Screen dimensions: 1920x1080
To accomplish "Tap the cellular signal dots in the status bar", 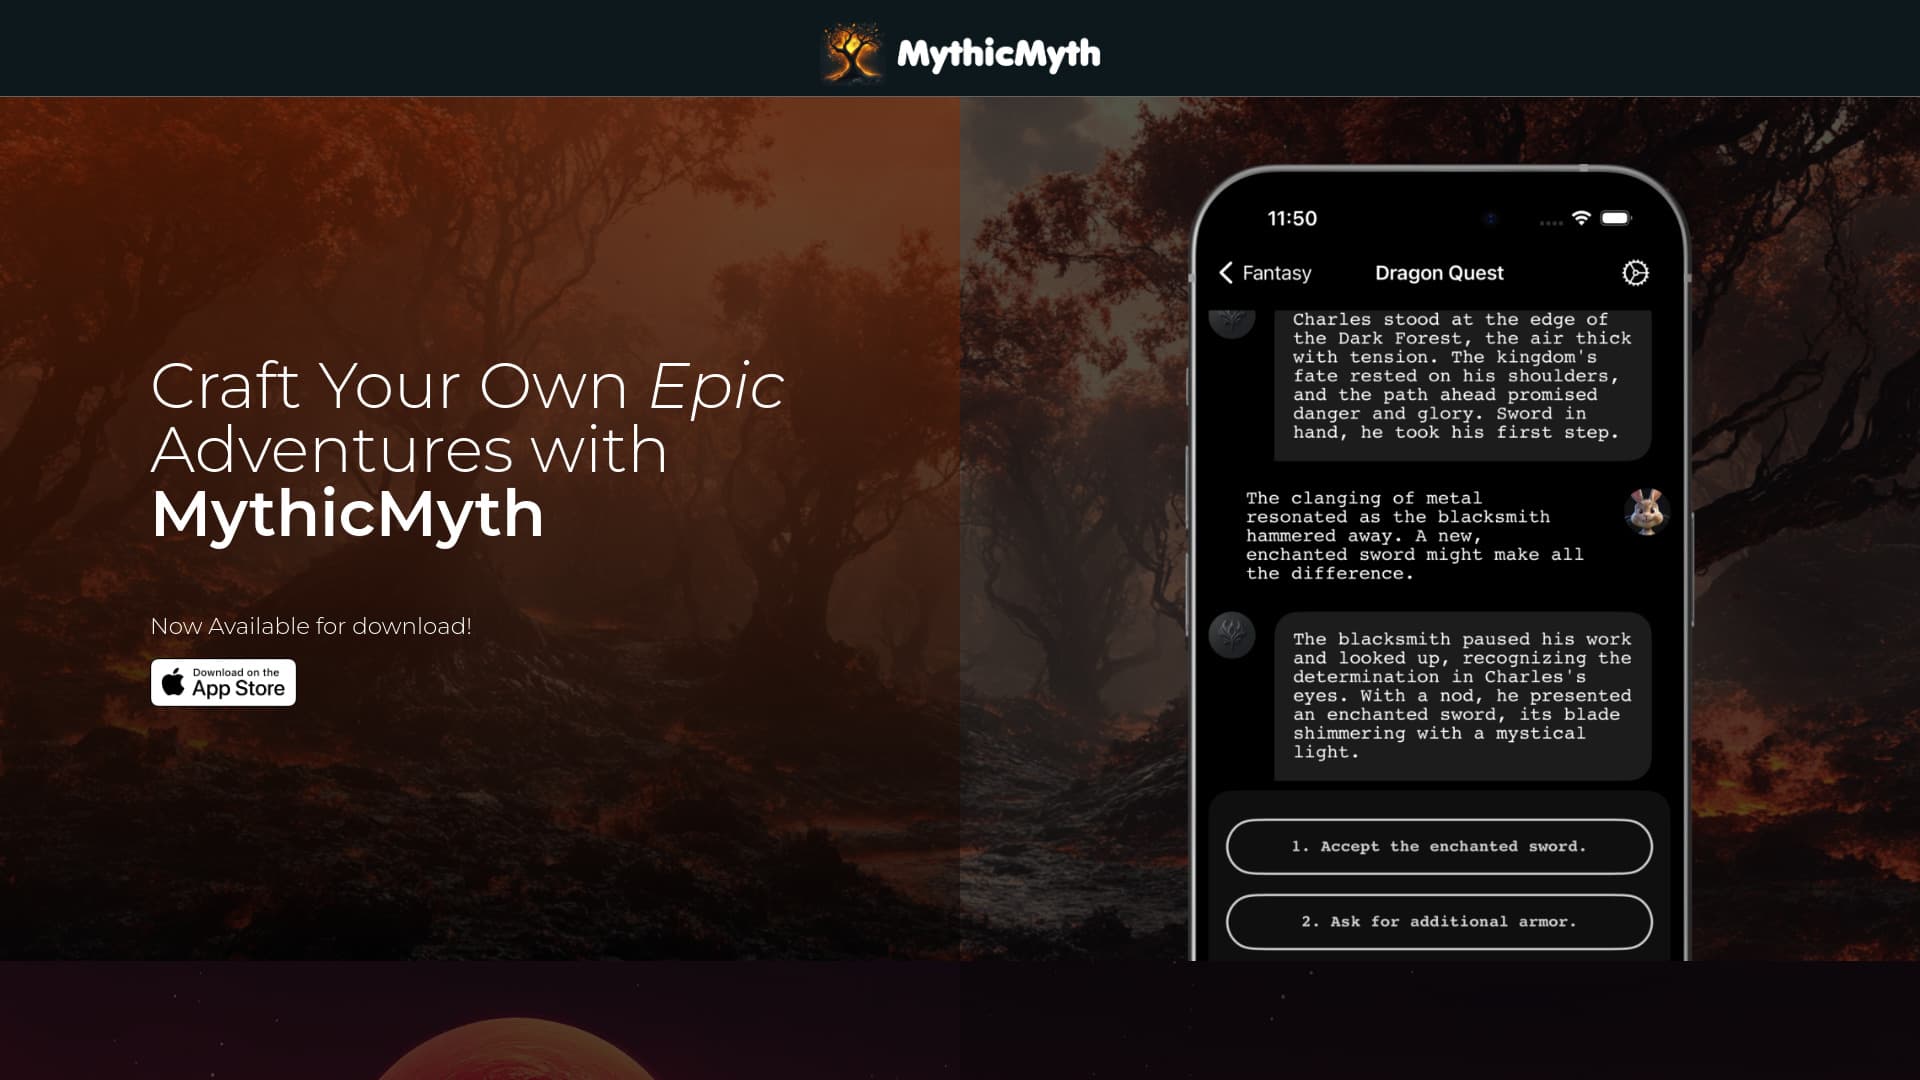I will (1548, 220).
